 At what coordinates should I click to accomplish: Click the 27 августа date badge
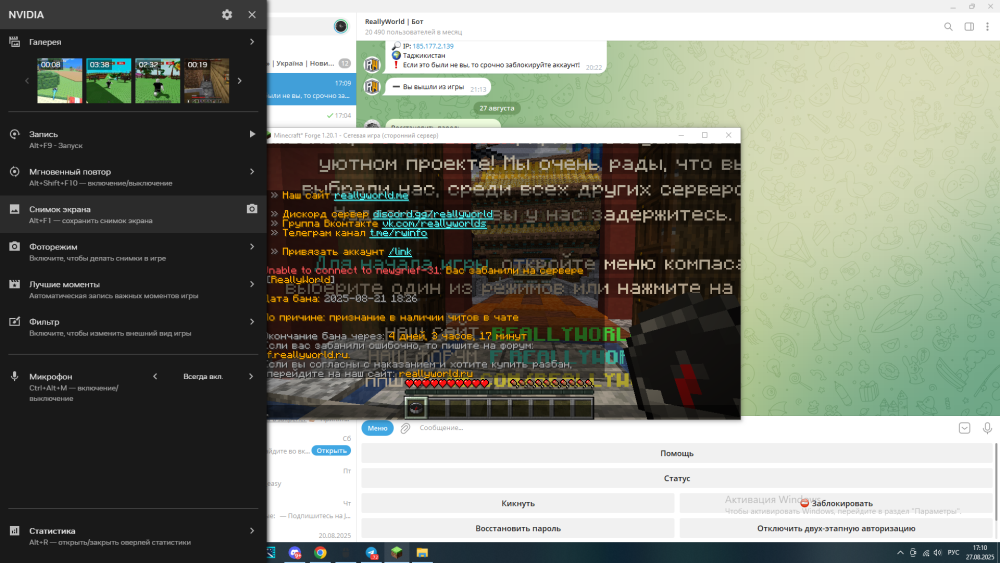pyautogui.click(x=496, y=108)
